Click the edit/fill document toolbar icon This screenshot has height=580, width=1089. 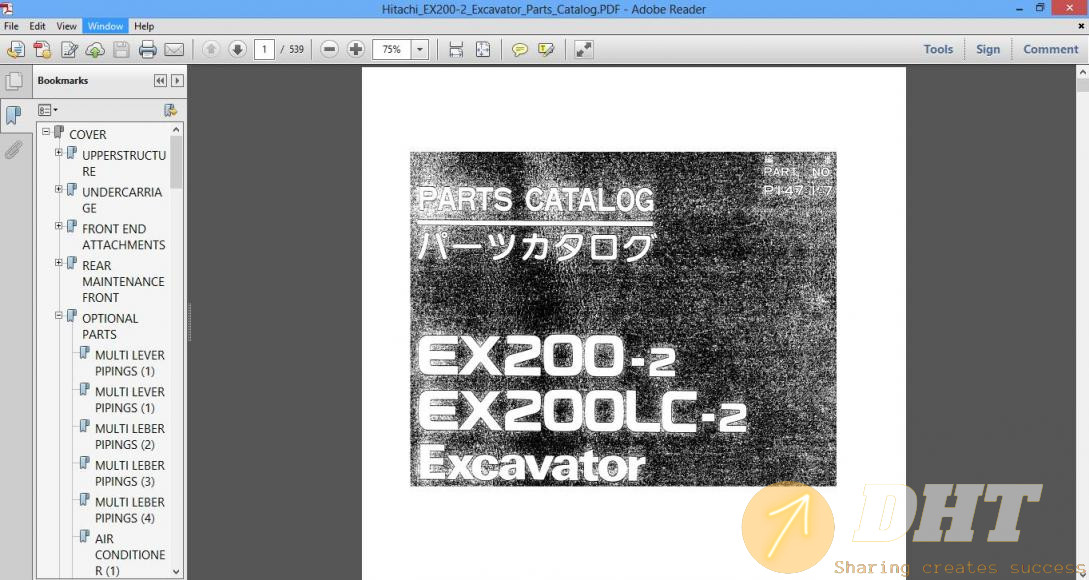point(69,49)
